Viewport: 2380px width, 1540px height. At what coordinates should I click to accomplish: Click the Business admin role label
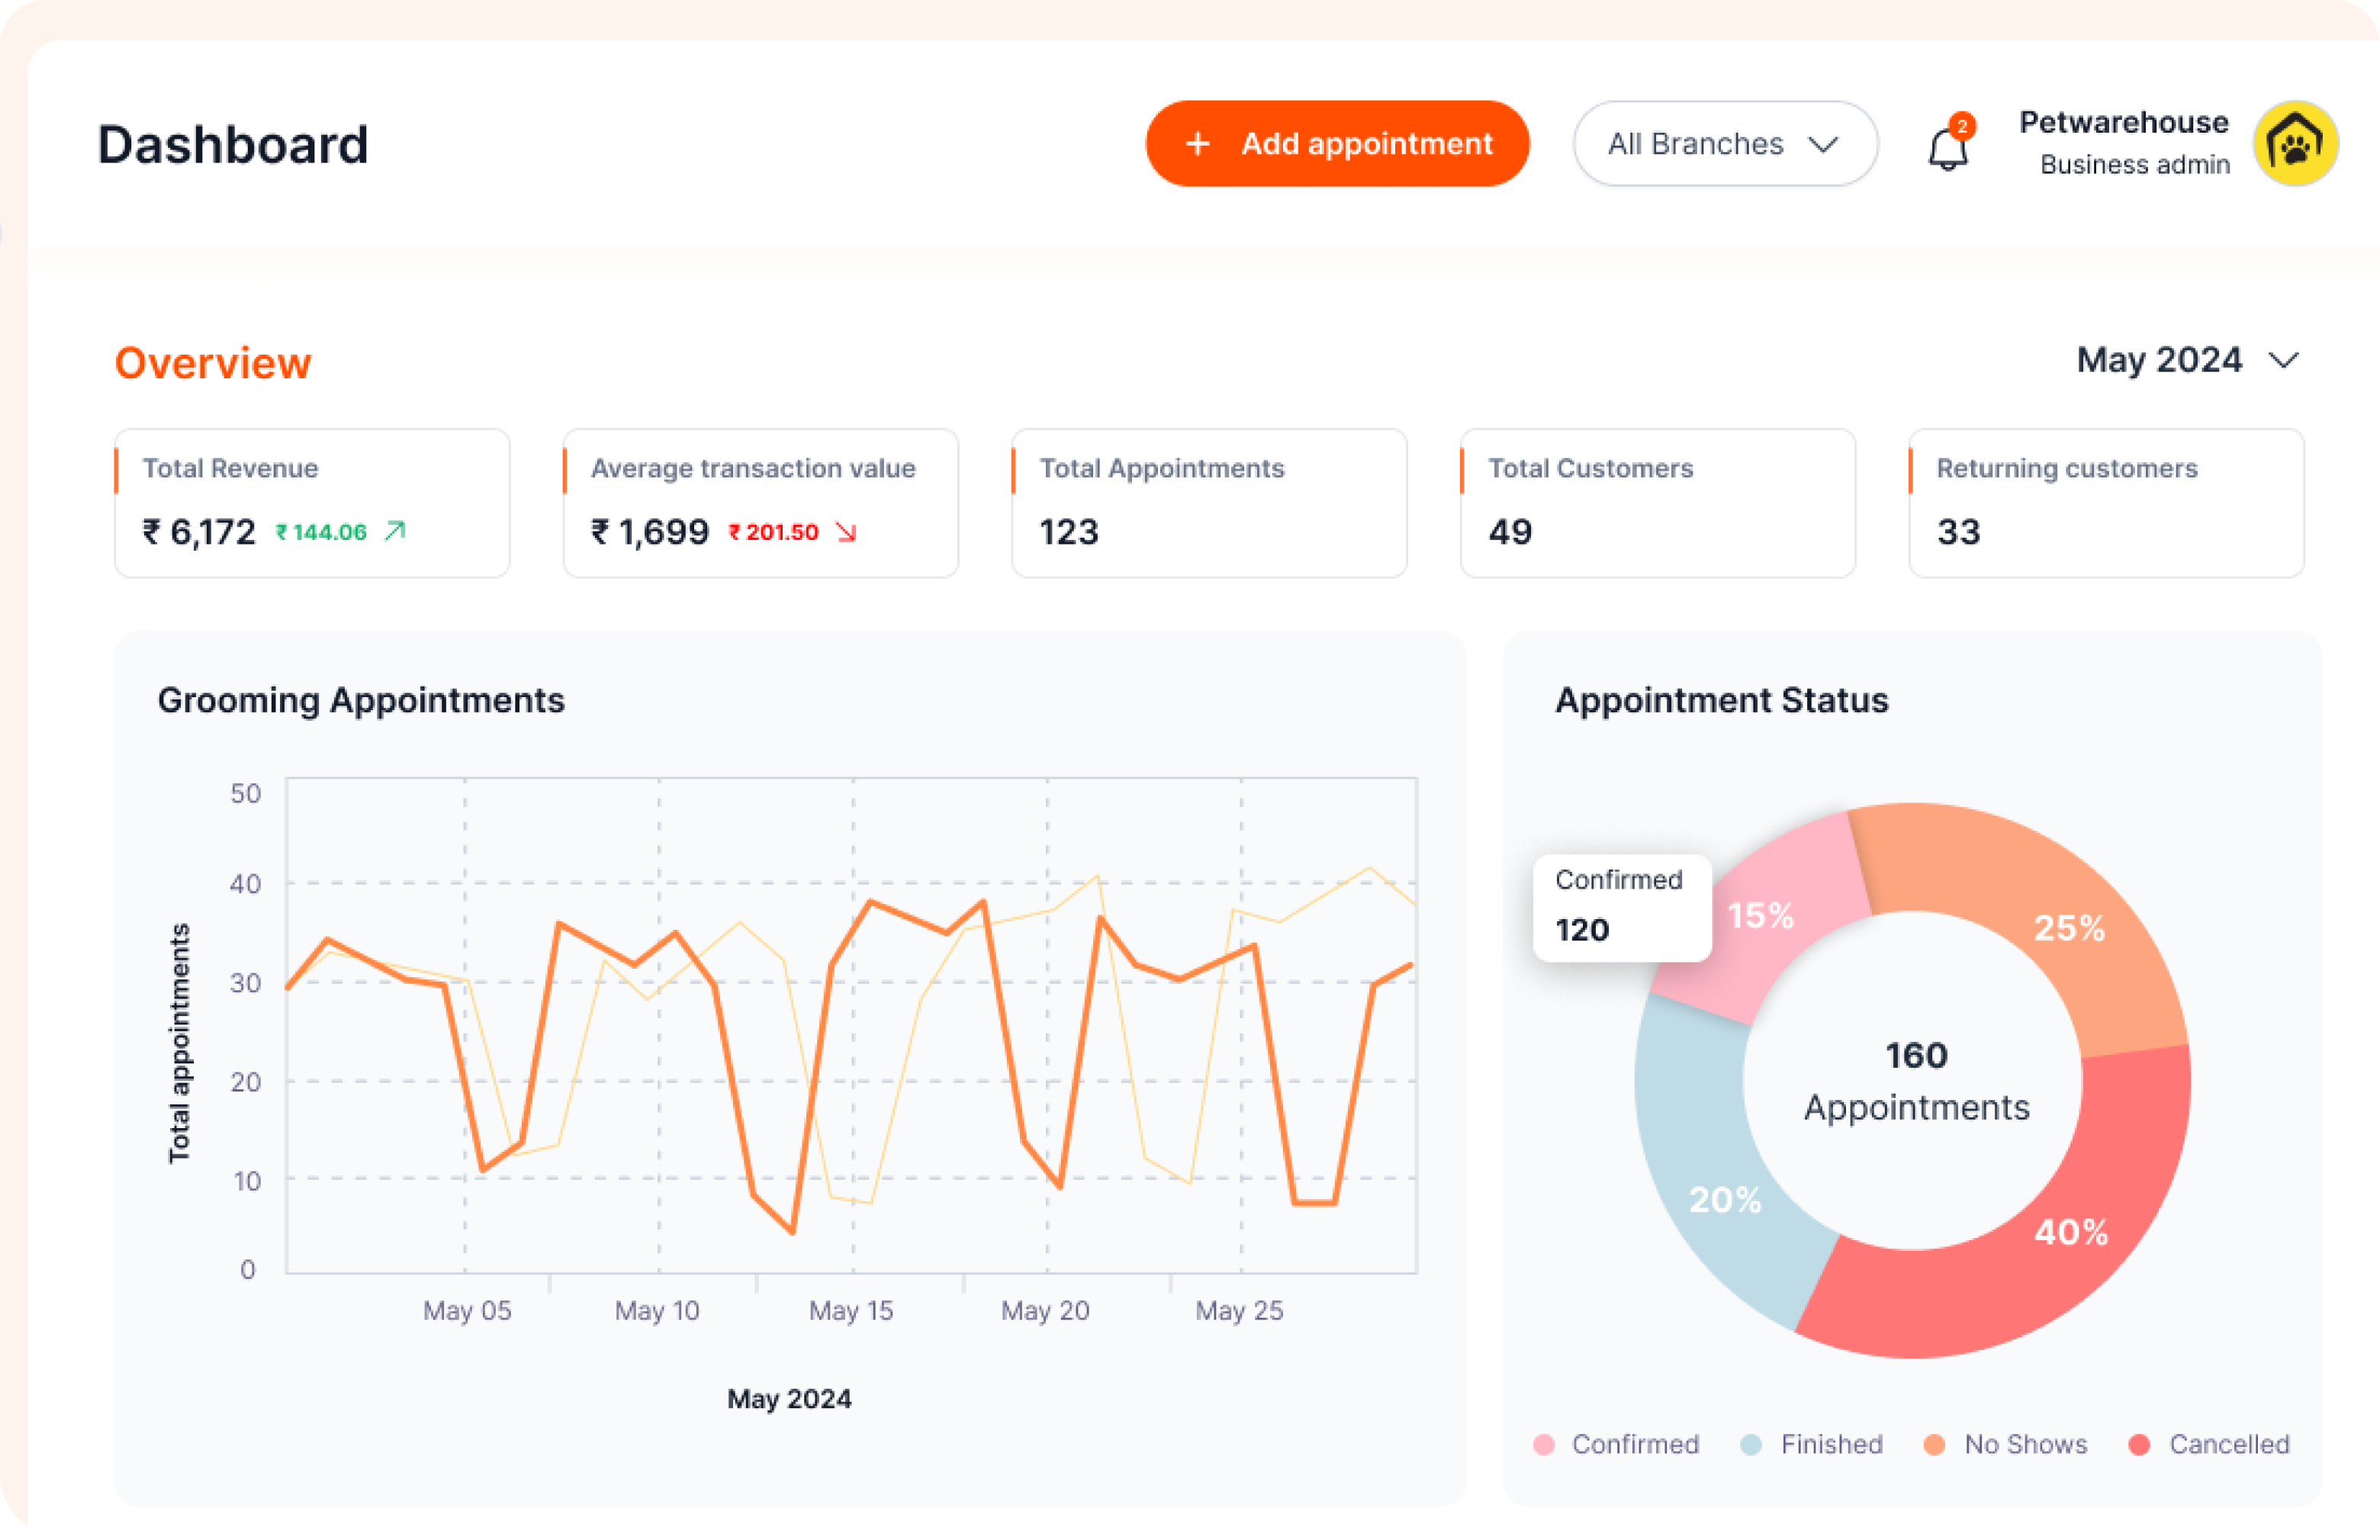pos(2134,165)
